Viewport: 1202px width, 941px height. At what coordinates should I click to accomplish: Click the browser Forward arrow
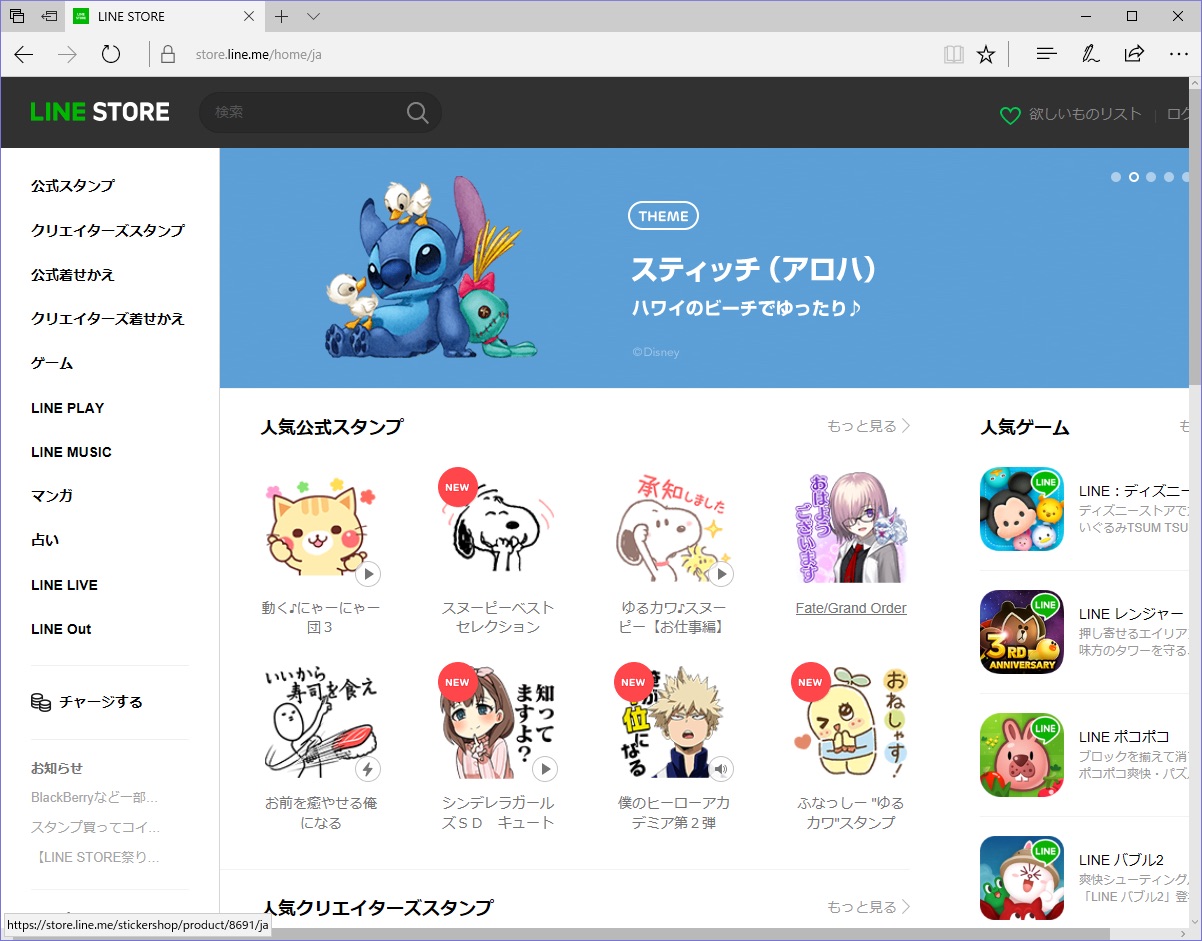click(67, 54)
